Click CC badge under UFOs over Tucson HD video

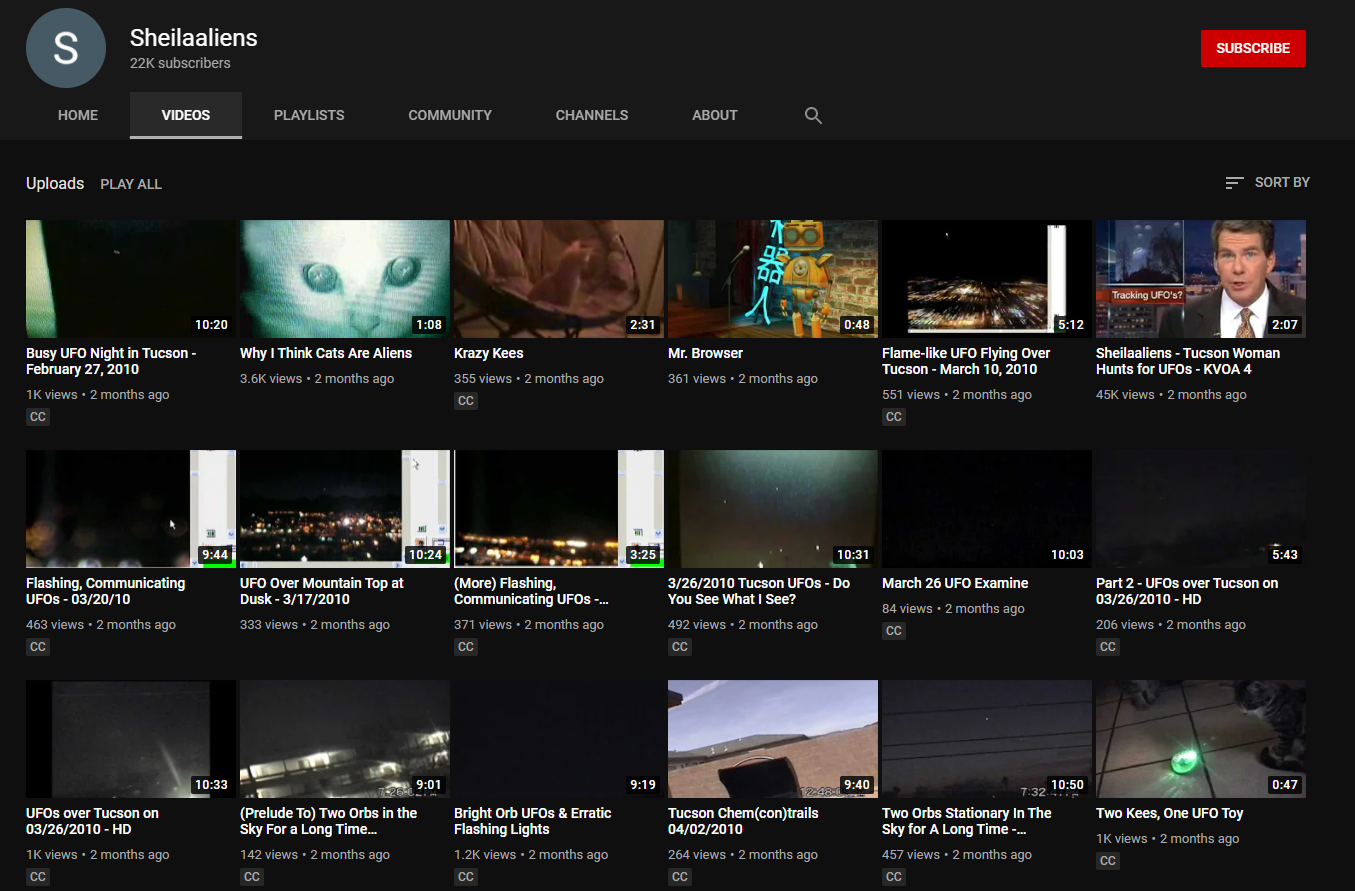[38, 877]
